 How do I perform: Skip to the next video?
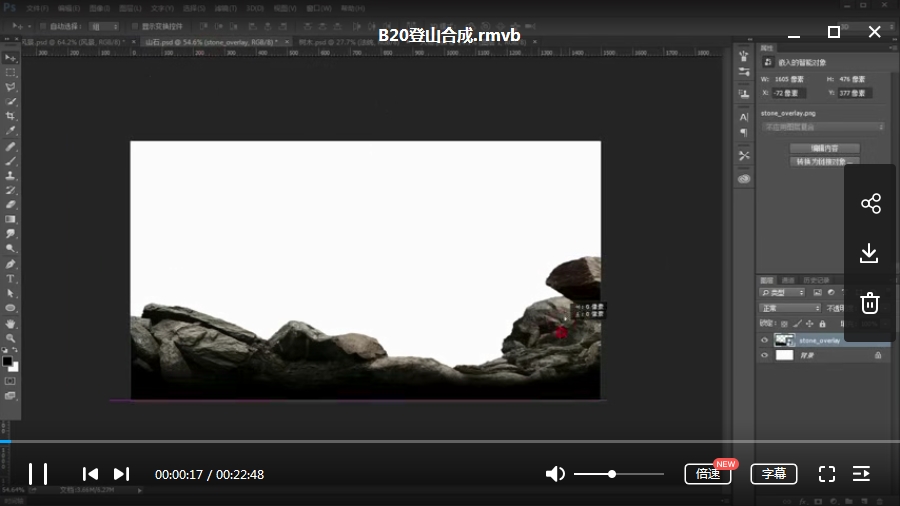pyautogui.click(x=122, y=474)
